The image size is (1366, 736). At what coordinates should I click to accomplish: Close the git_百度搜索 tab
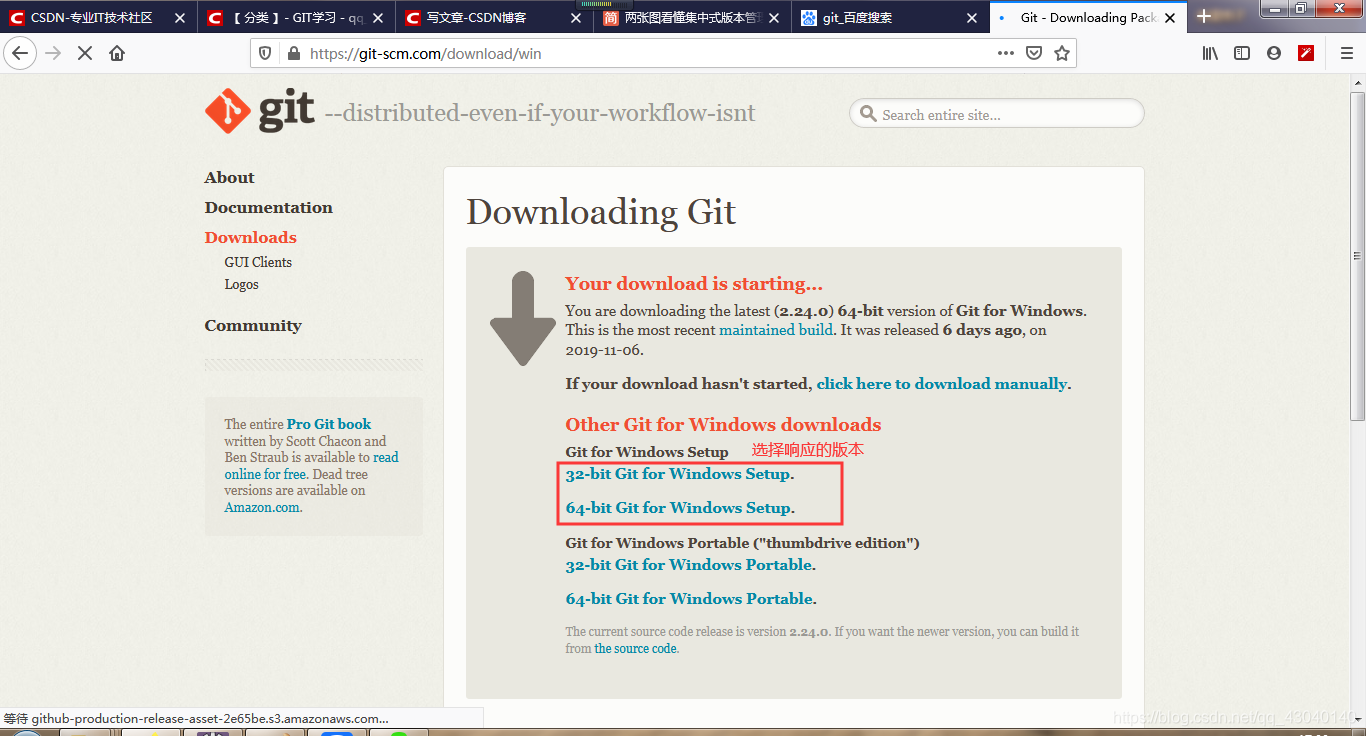tap(973, 18)
